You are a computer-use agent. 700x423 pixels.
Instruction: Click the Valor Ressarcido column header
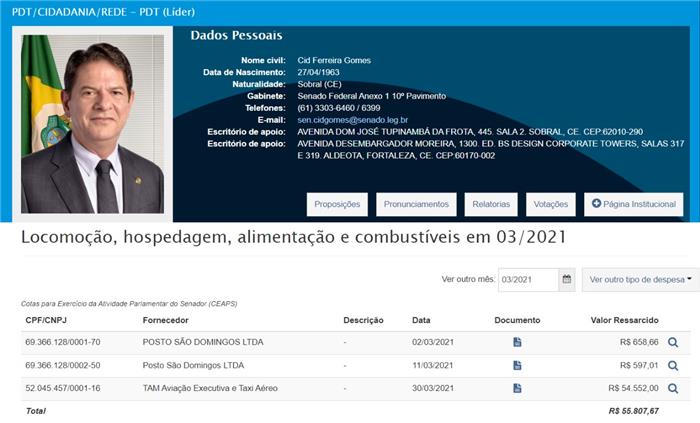click(625, 320)
